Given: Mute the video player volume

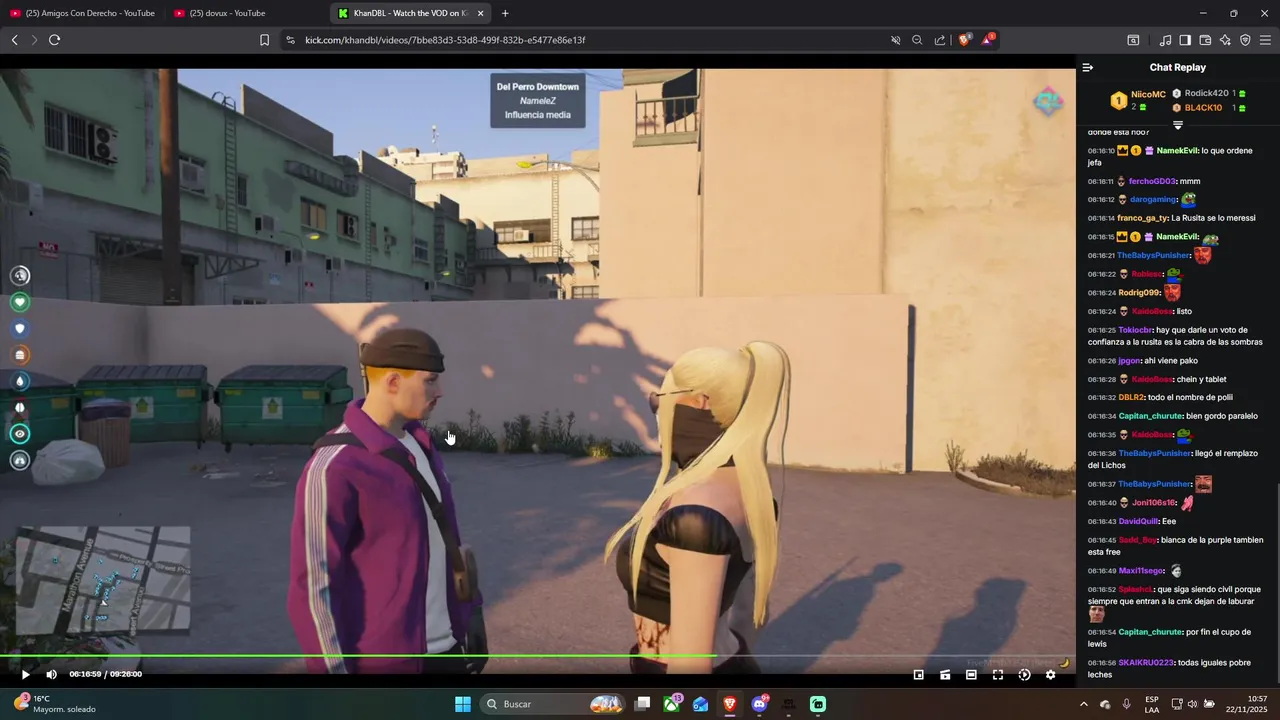Looking at the screenshot, I should pyautogui.click(x=51, y=675).
